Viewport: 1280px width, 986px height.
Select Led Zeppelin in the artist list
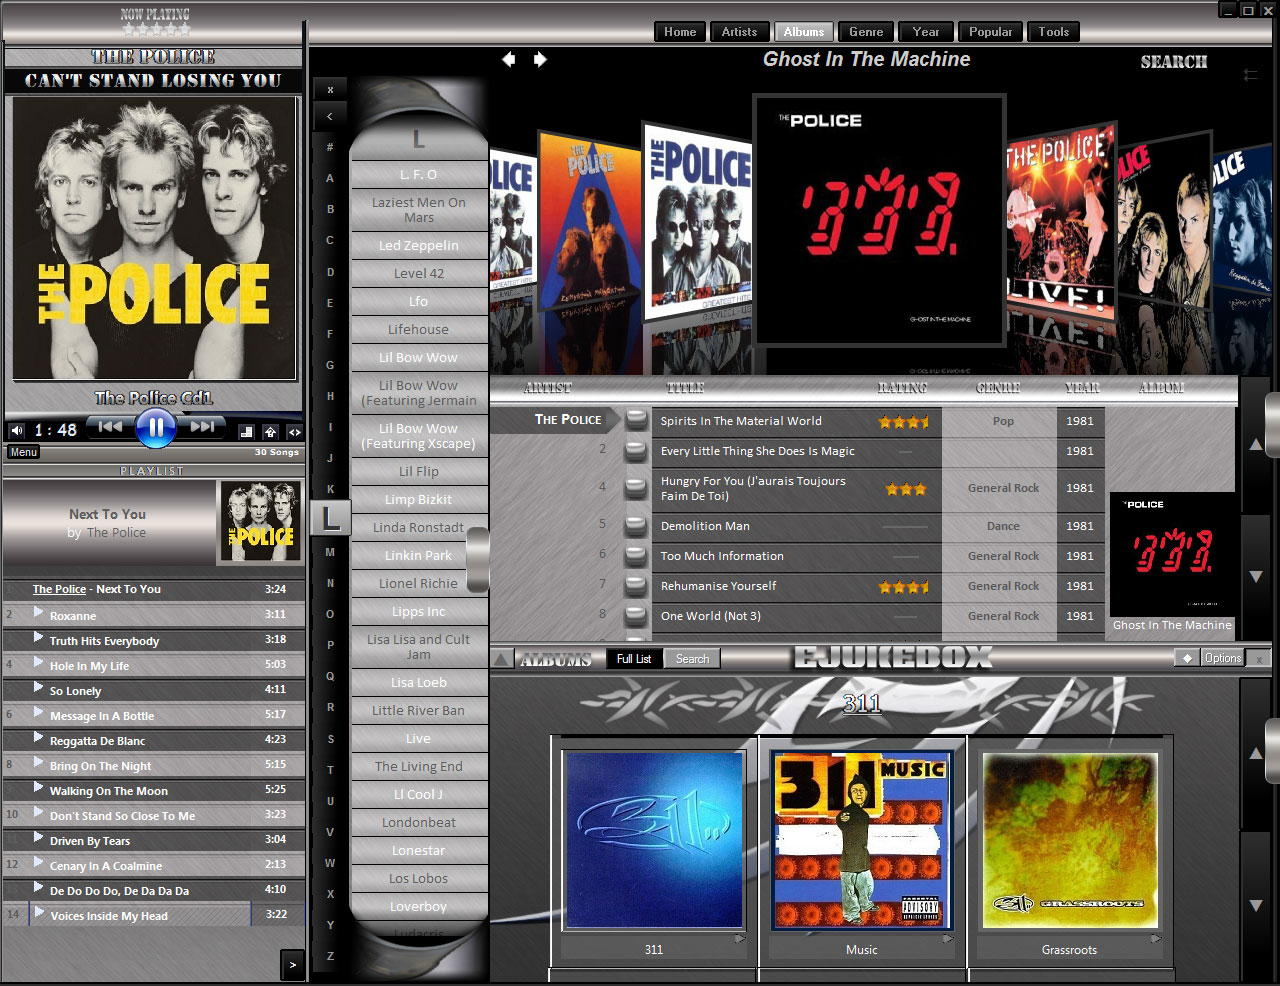[419, 246]
